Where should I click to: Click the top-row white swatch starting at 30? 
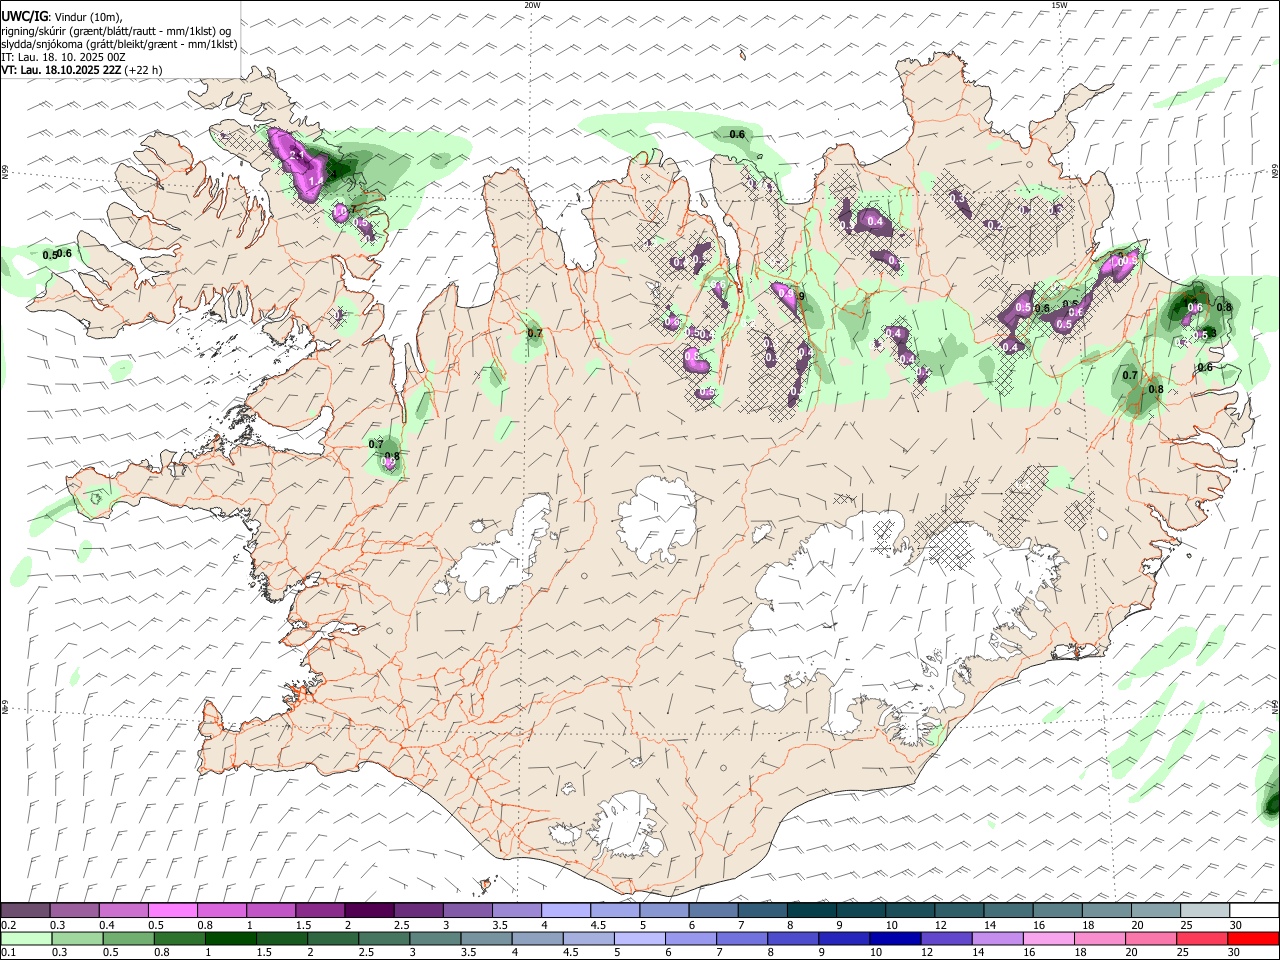(1253, 911)
